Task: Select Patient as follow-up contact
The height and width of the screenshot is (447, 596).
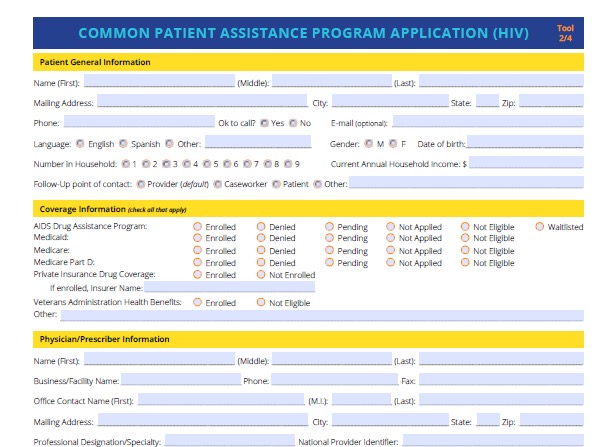Action: point(276,184)
